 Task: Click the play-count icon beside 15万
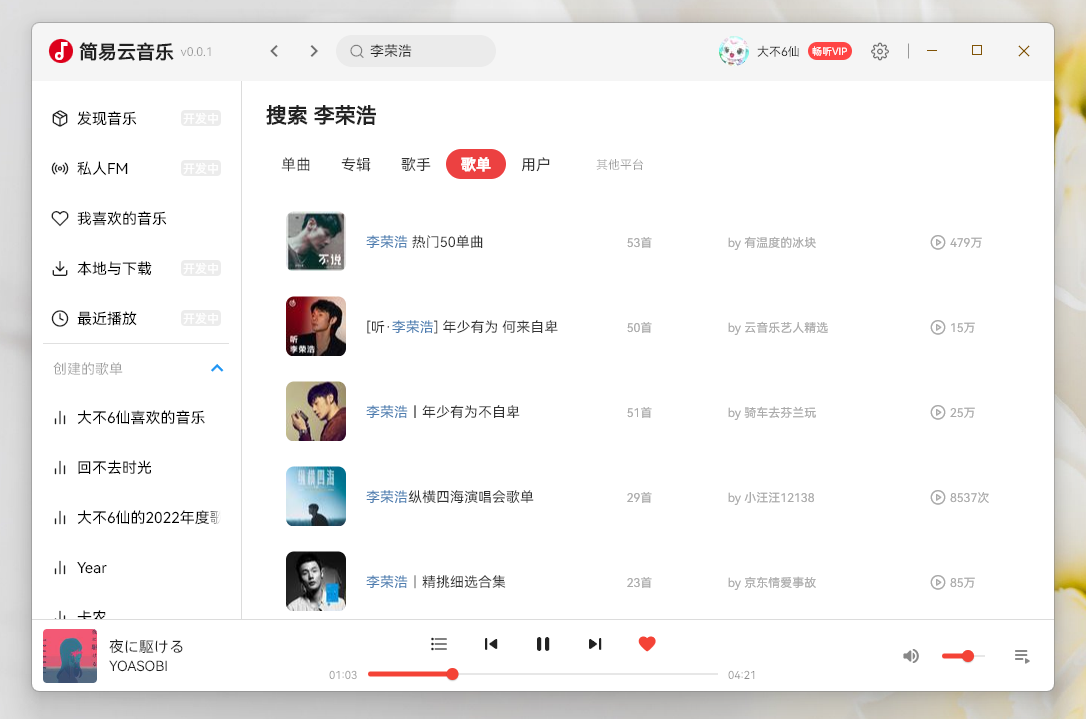pyautogui.click(x=937, y=328)
